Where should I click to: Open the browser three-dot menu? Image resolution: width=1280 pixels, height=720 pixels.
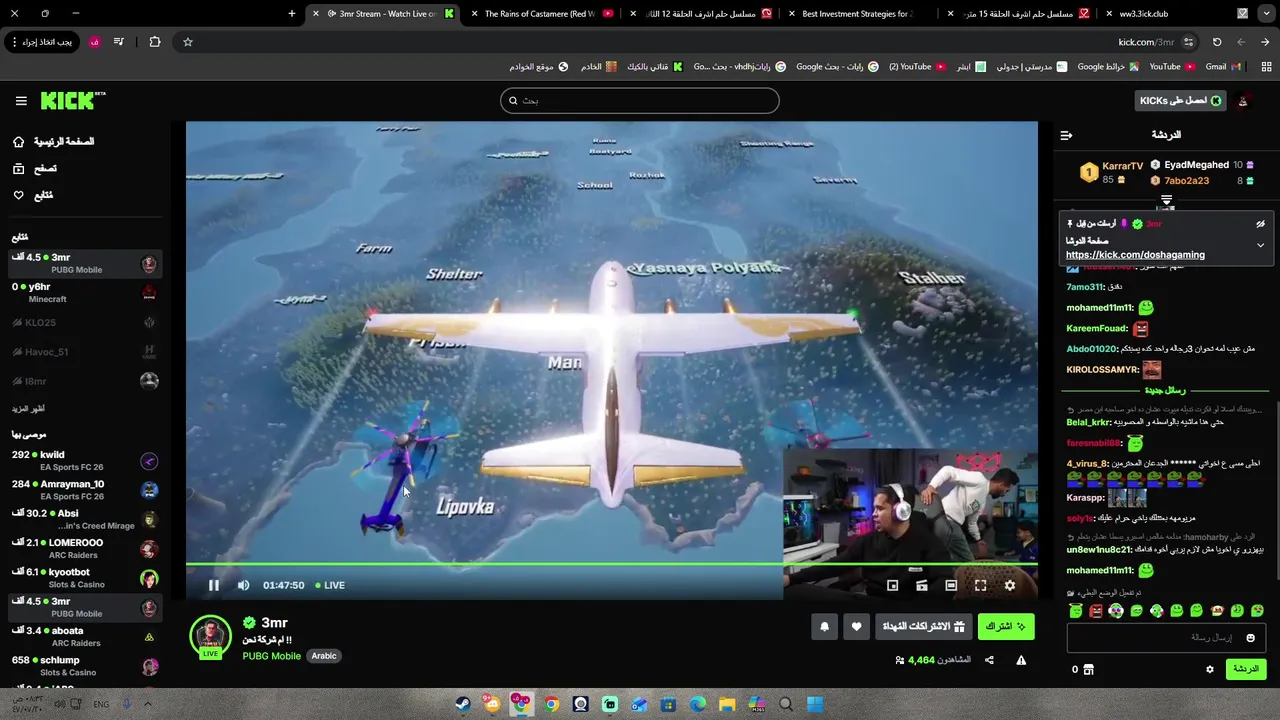(x=14, y=42)
